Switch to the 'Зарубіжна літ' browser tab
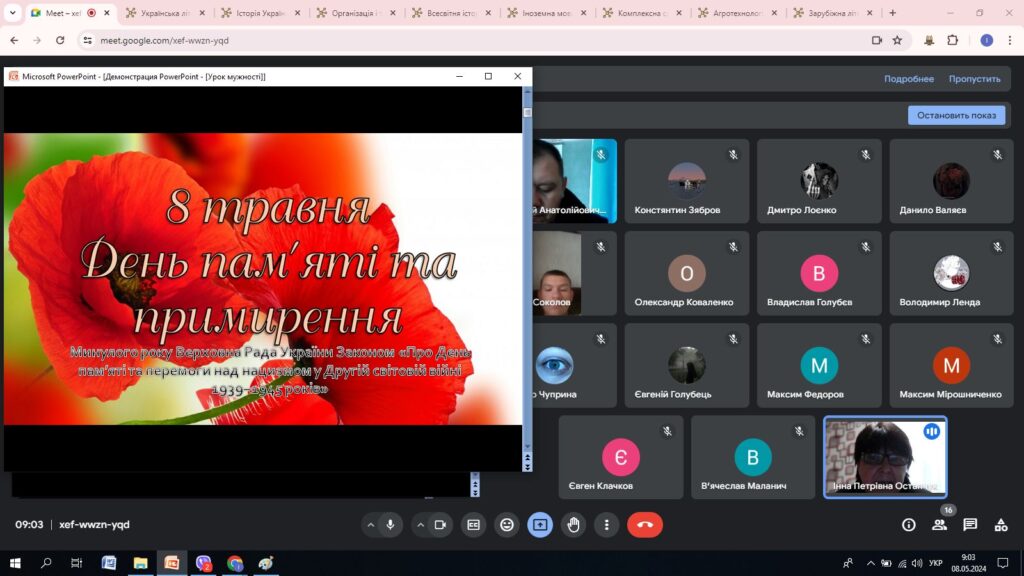The width and height of the screenshot is (1024, 576). point(826,13)
